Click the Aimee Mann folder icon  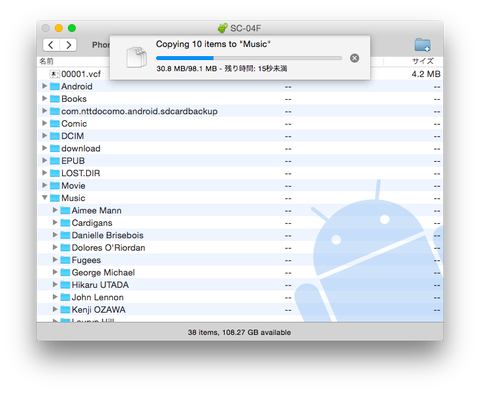[x=65, y=210]
